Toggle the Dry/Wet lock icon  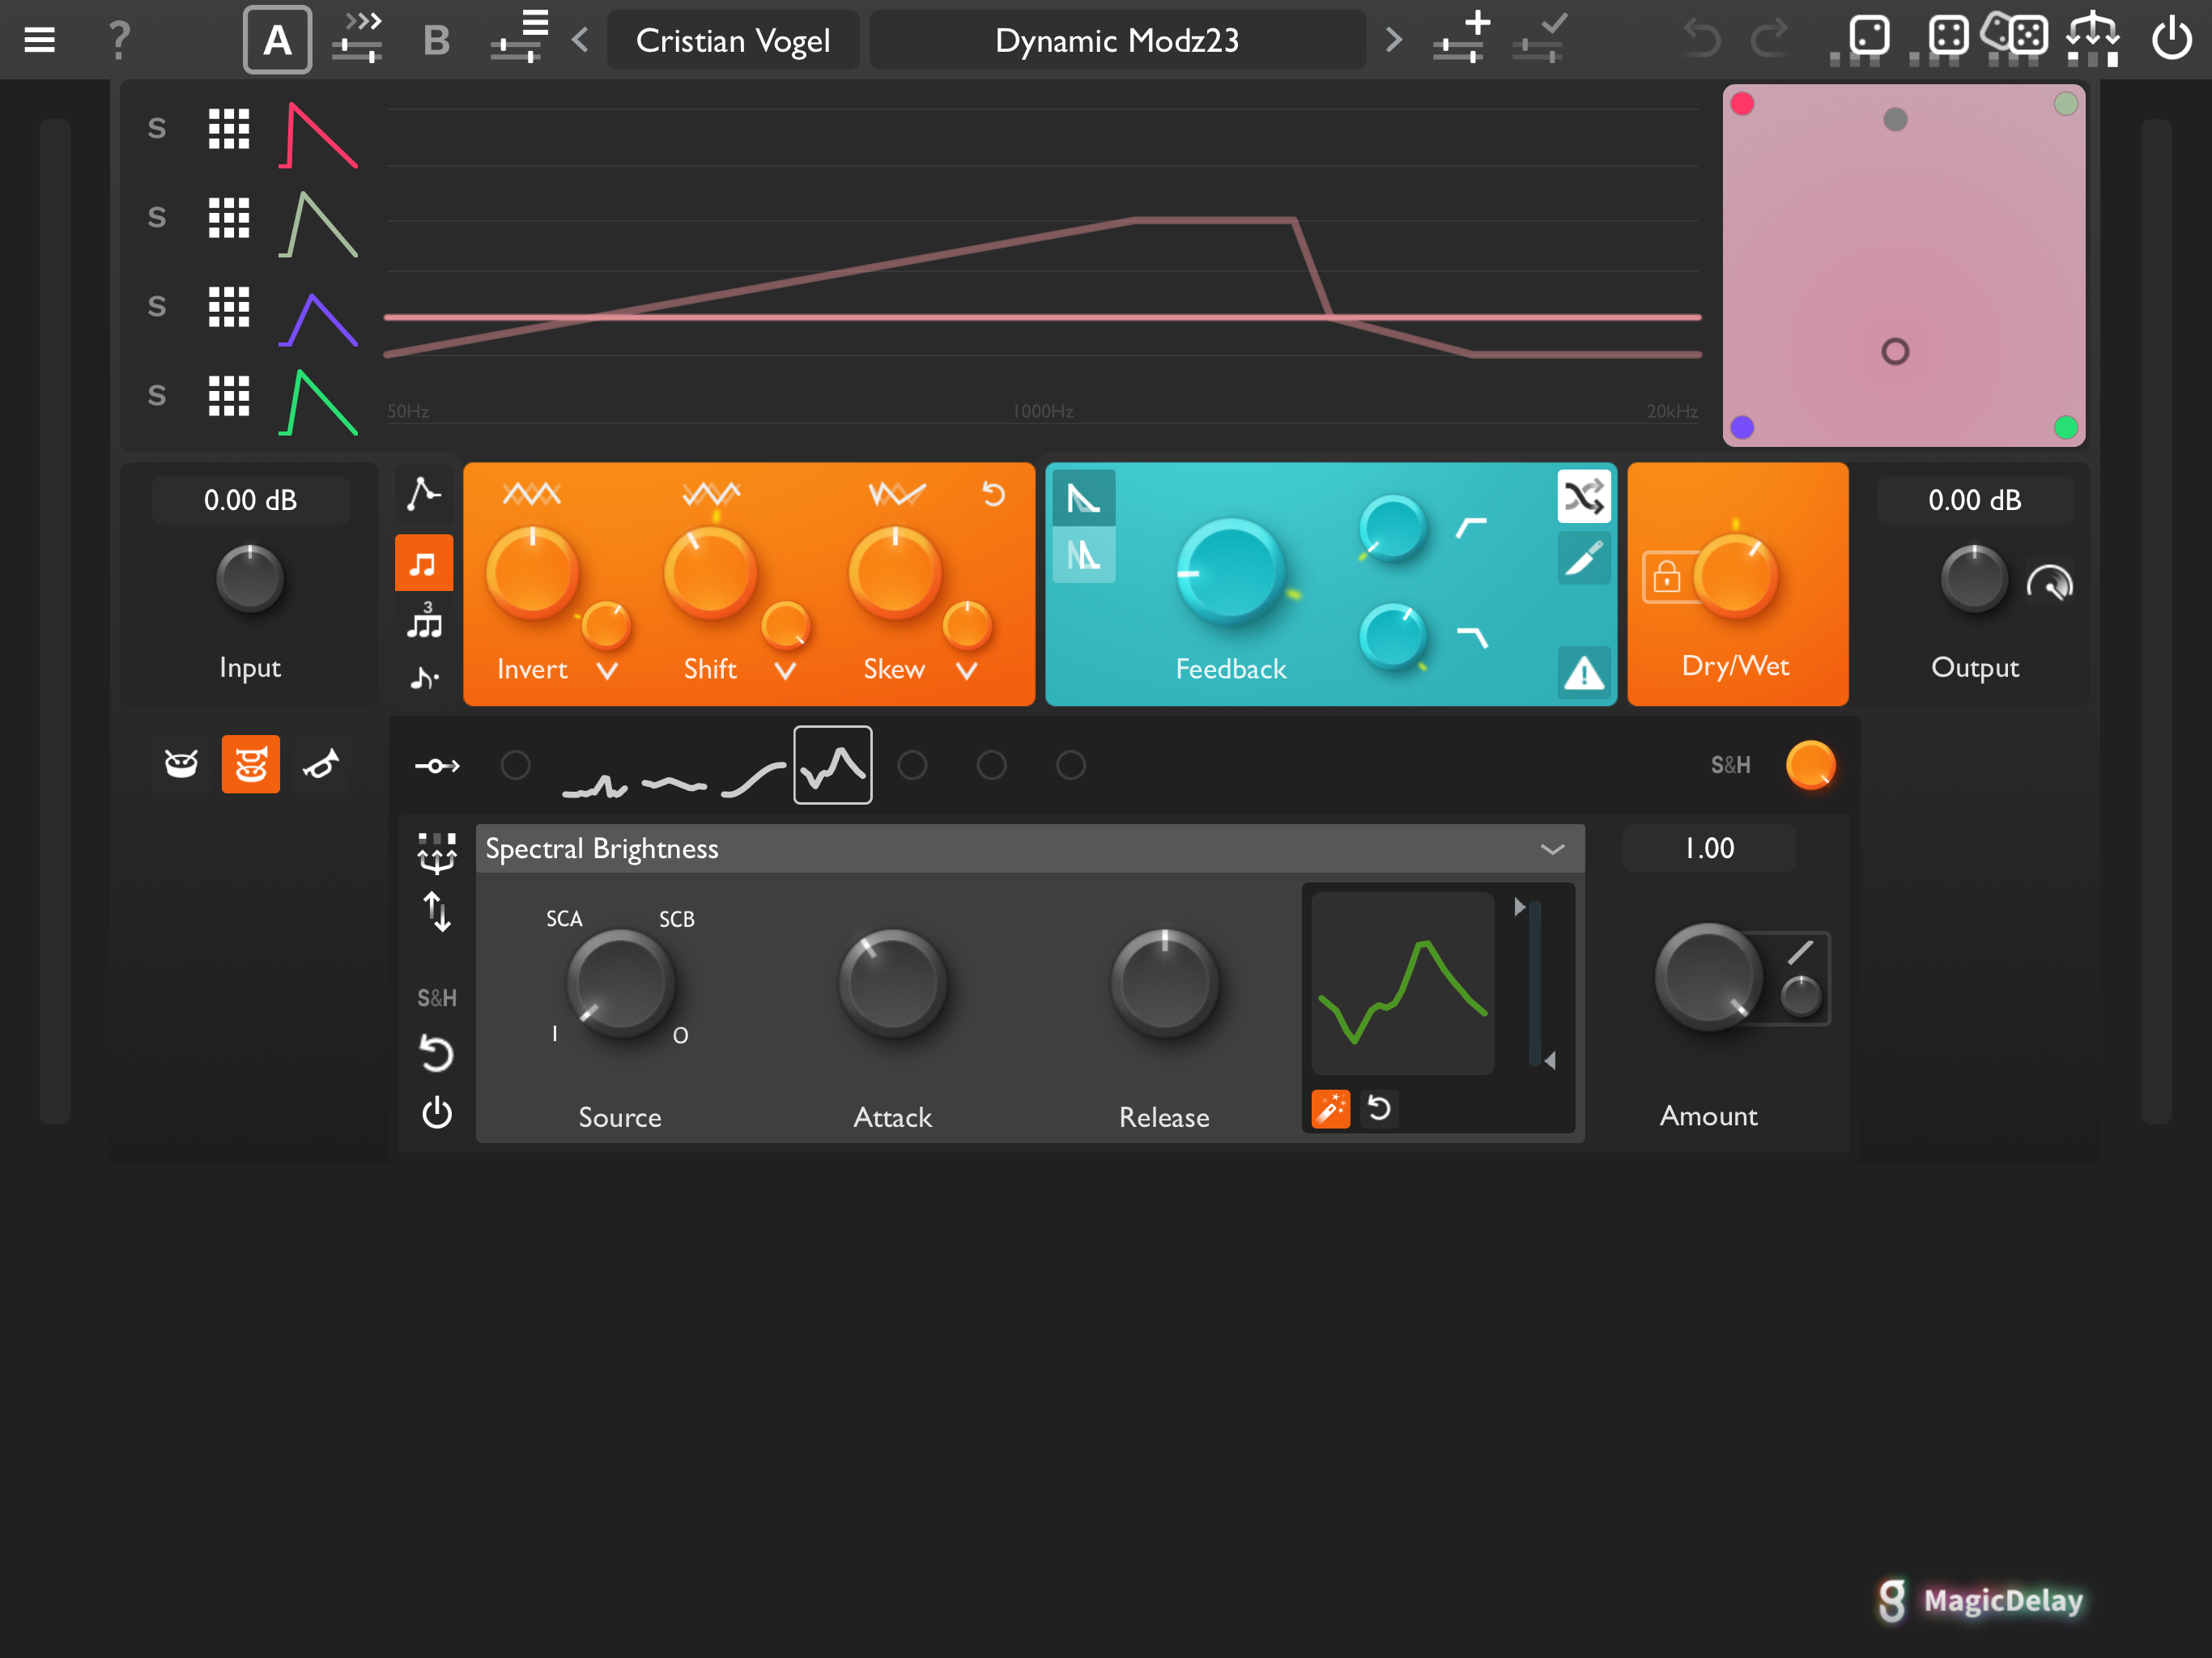(1666, 577)
